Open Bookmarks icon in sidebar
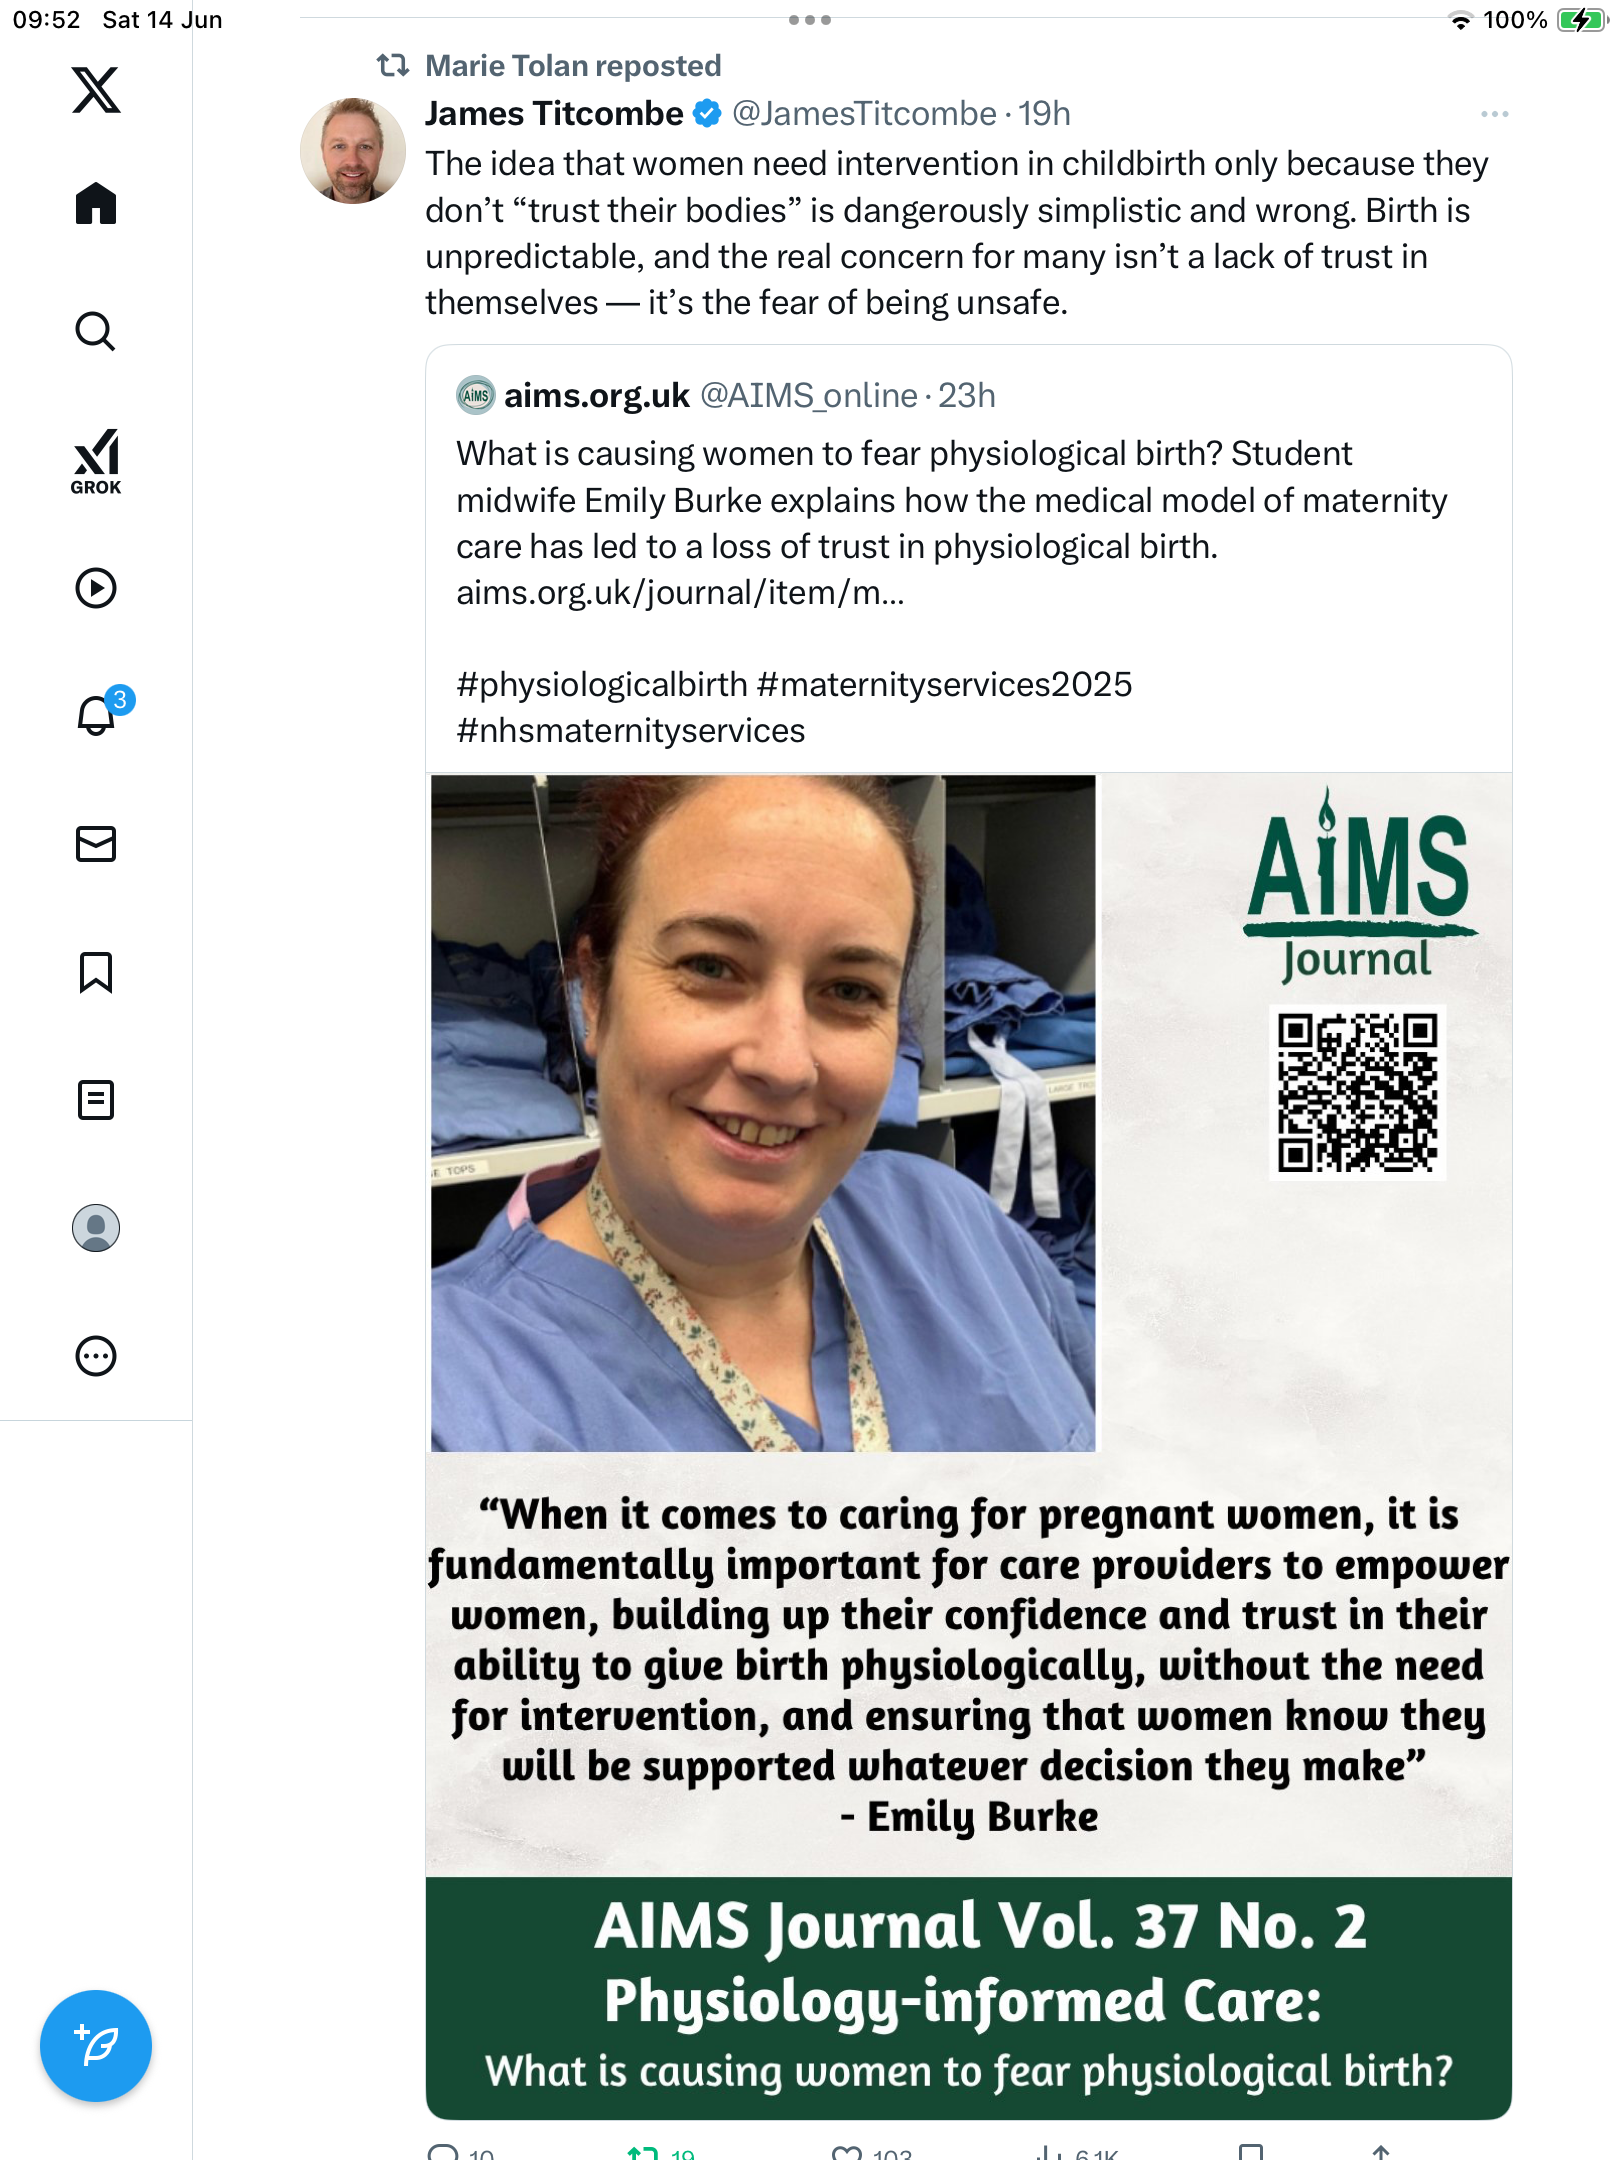Screen dimensions: 1620x2160 tap(96, 972)
